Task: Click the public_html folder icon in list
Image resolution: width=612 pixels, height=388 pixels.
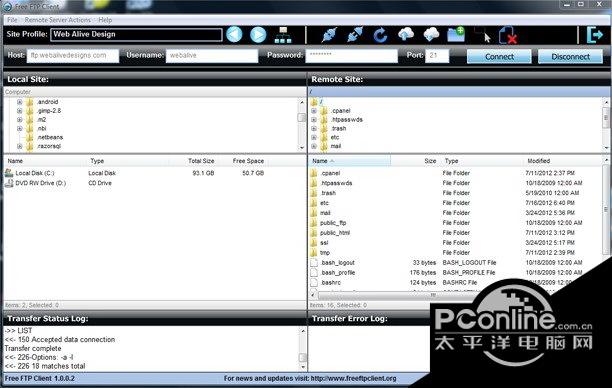Action: [x=314, y=233]
